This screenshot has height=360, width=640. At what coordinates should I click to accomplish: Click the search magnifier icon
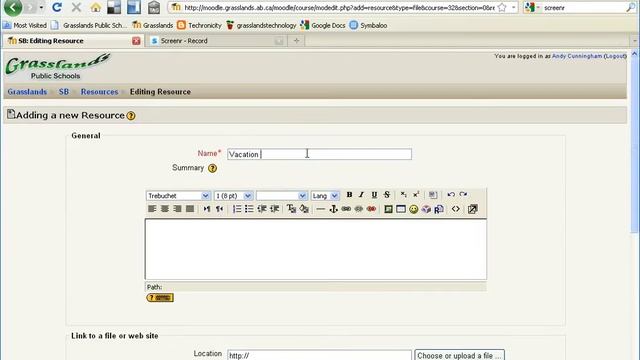point(631,7)
